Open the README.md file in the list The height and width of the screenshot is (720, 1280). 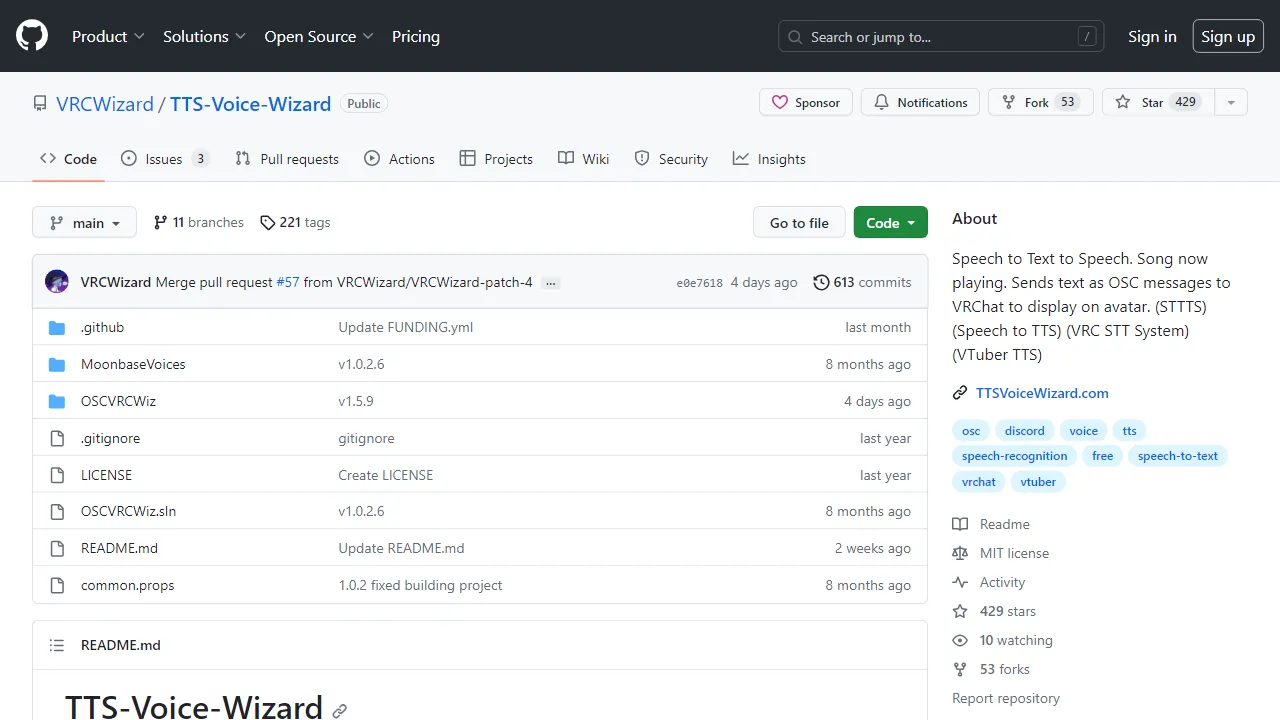(x=119, y=548)
